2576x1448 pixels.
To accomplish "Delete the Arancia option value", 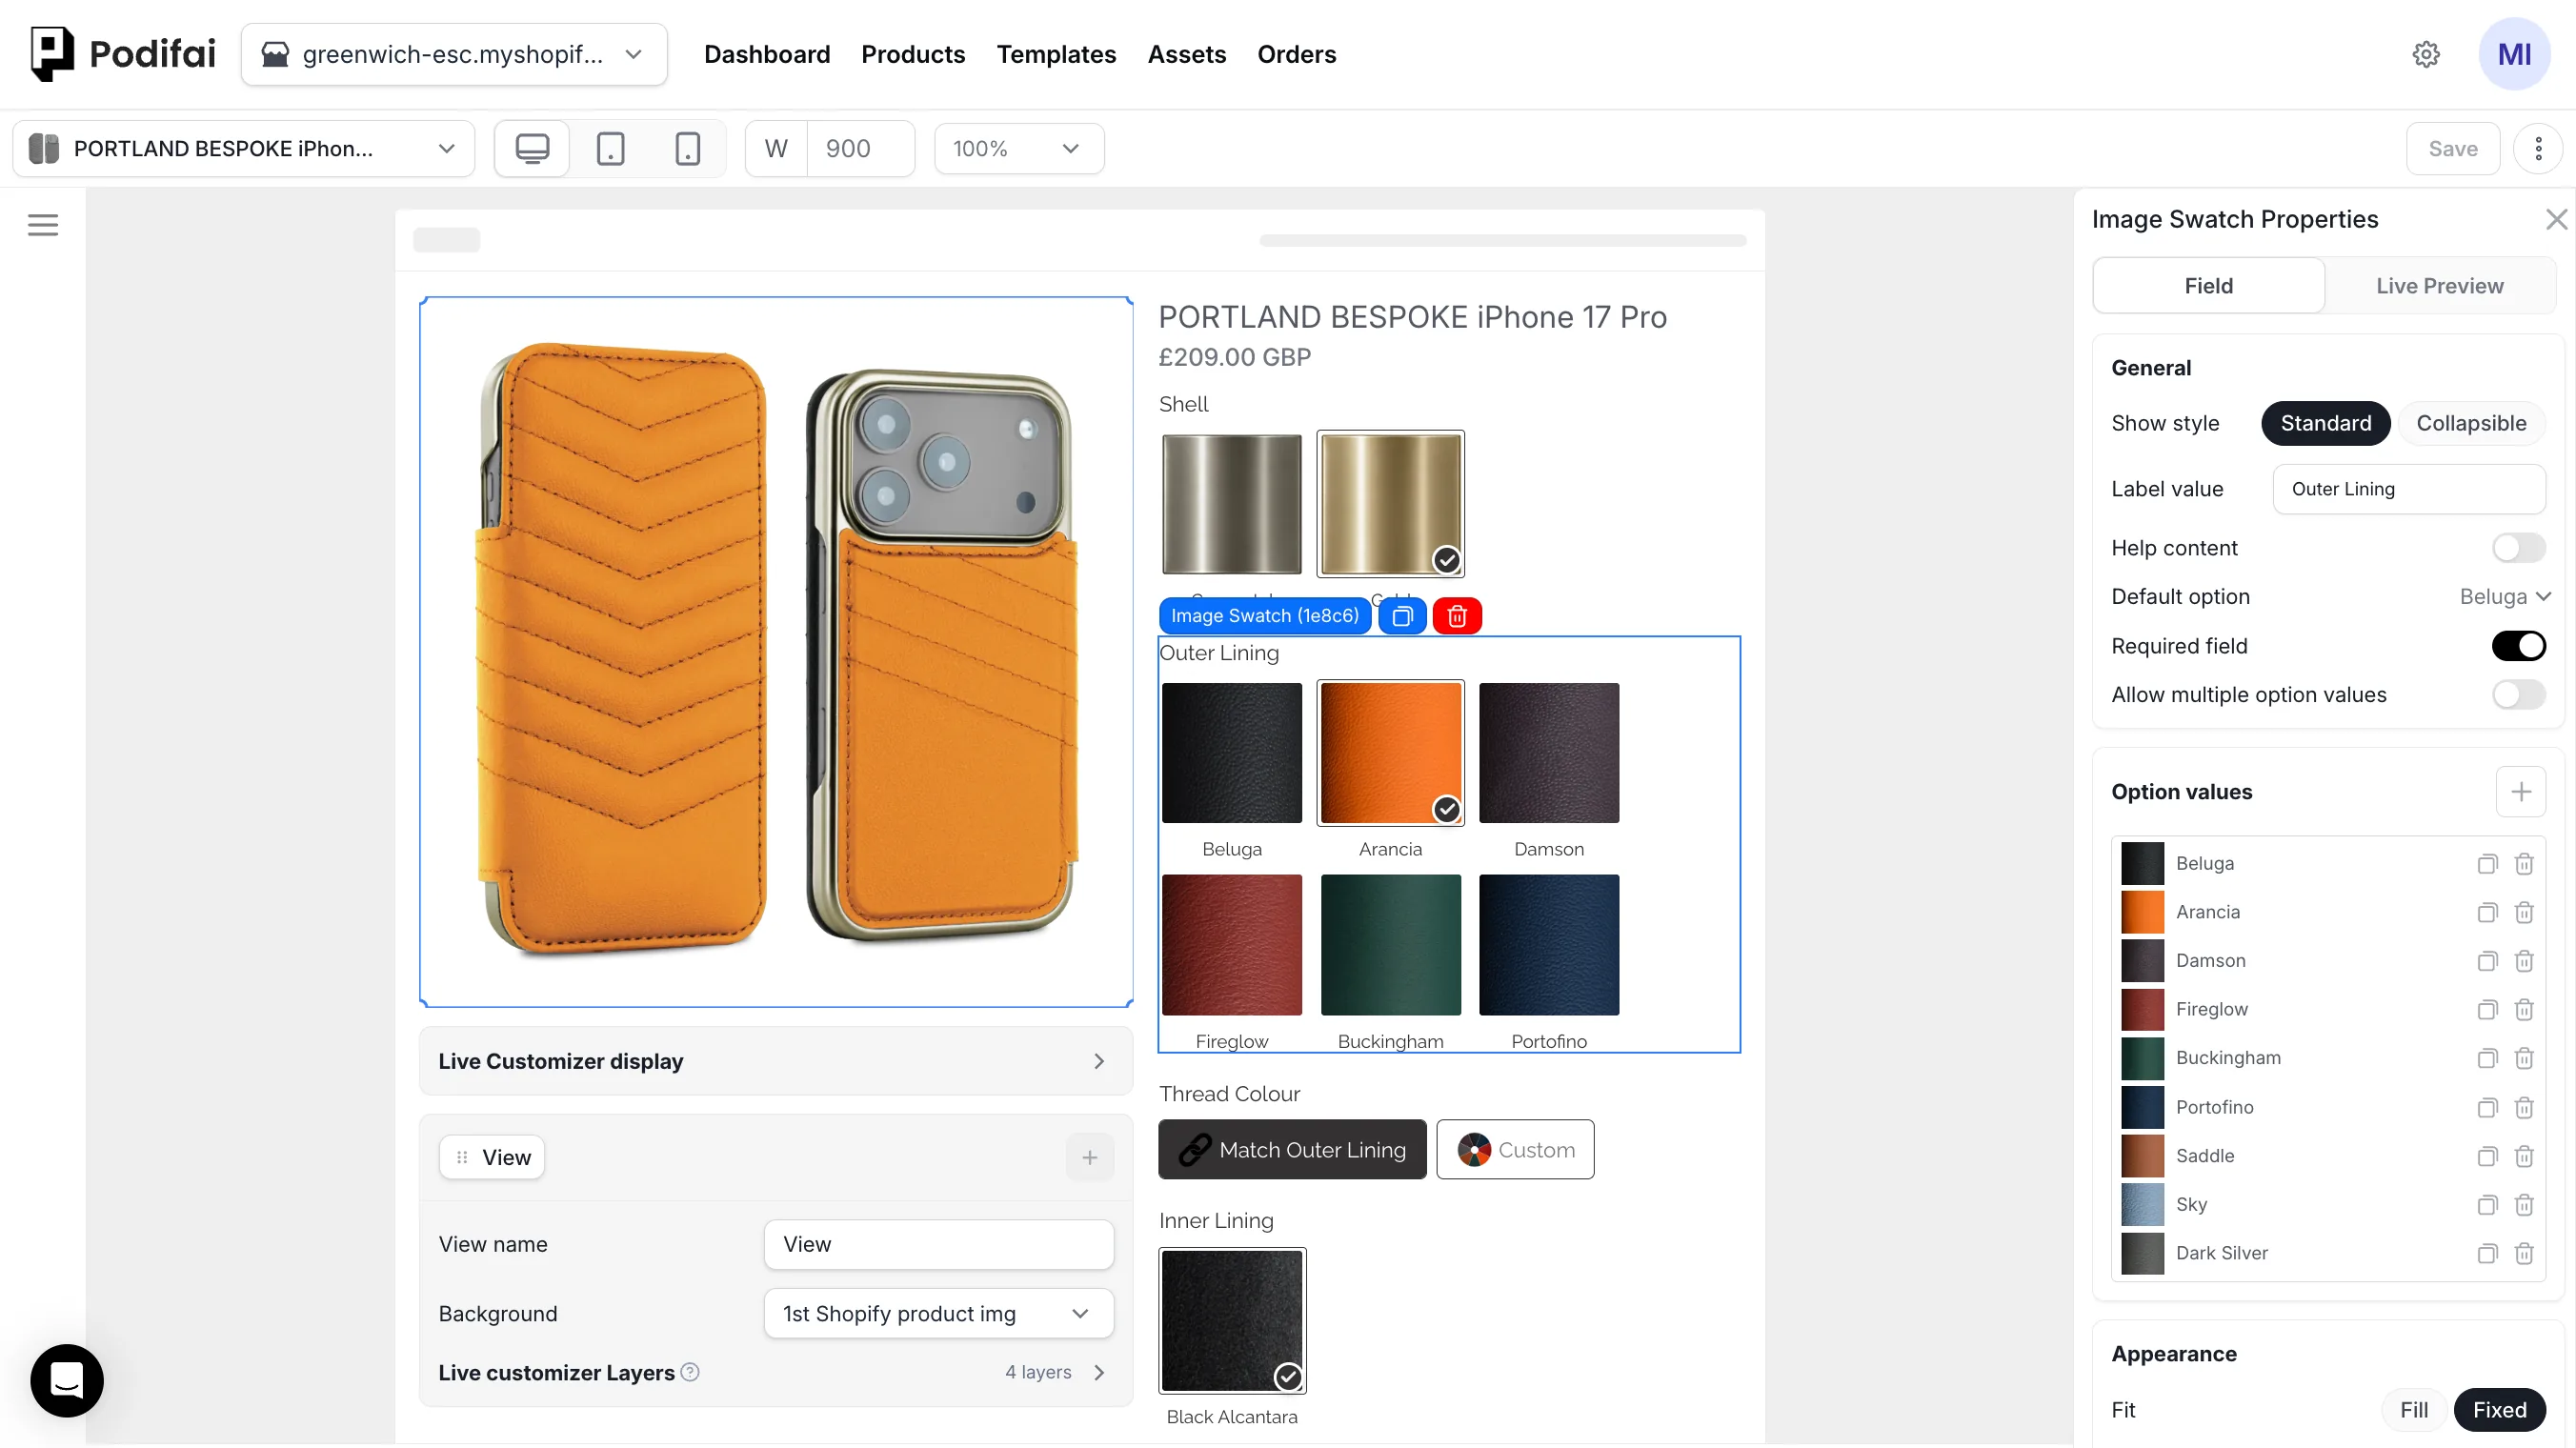I will point(2524,913).
